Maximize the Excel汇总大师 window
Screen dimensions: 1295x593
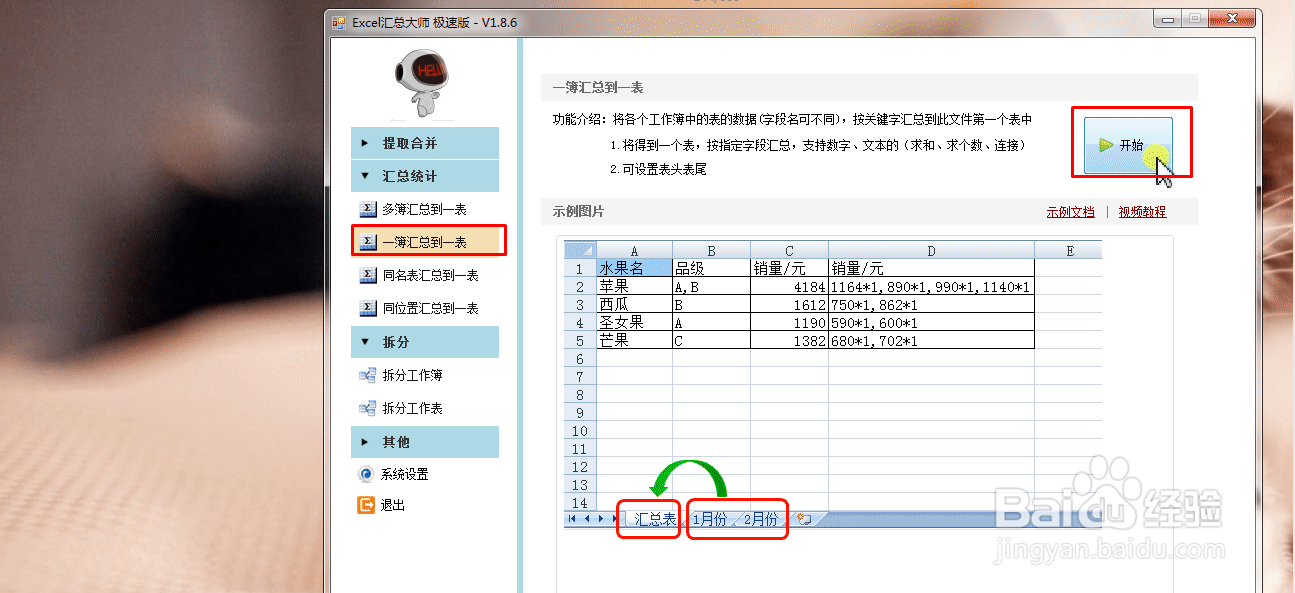coord(1193,18)
